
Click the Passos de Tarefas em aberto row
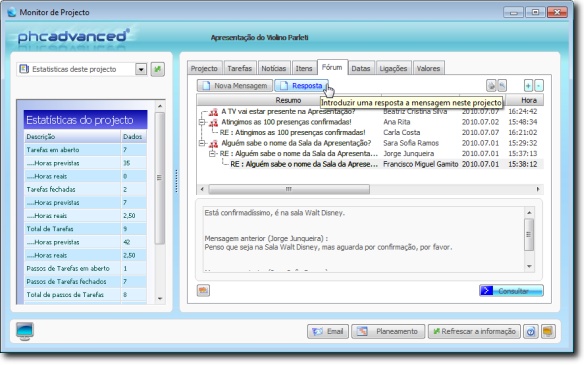tap(85, 268)
